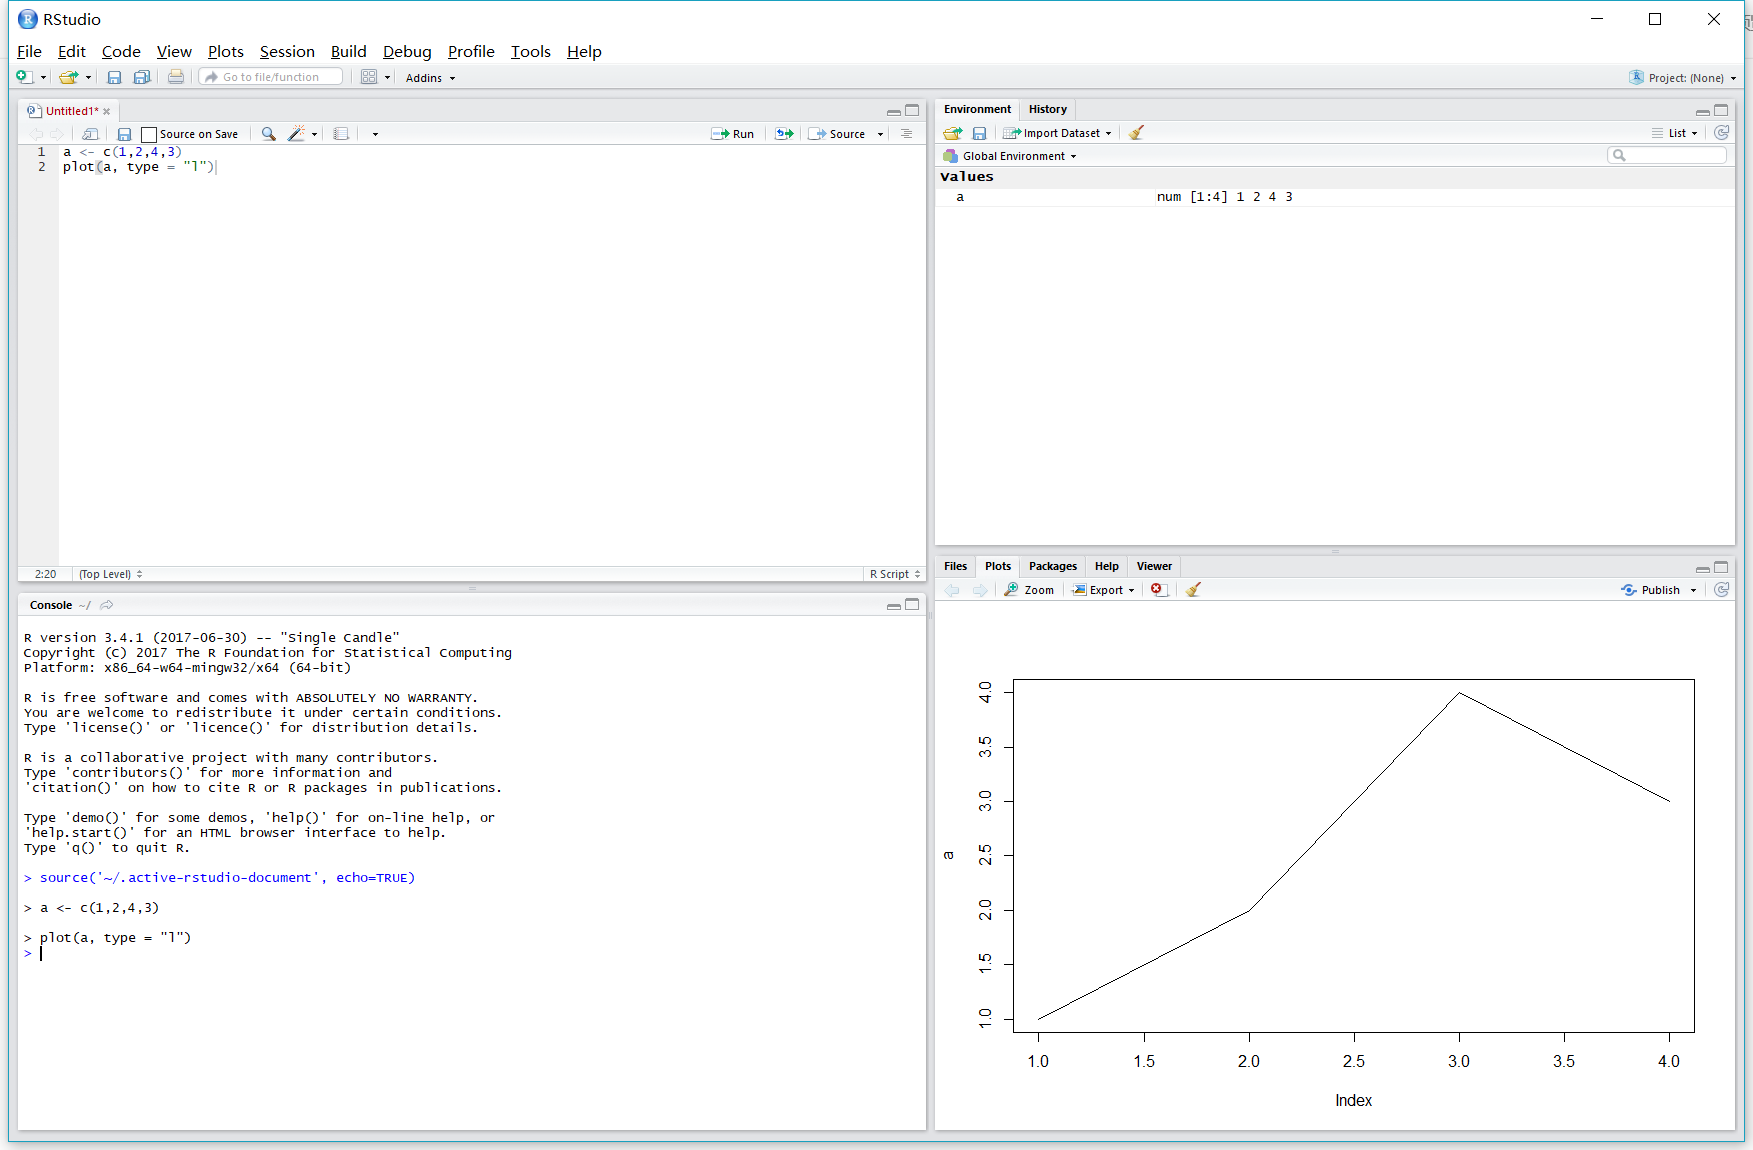Open the (Top Level) scope selector

(111, 574)
